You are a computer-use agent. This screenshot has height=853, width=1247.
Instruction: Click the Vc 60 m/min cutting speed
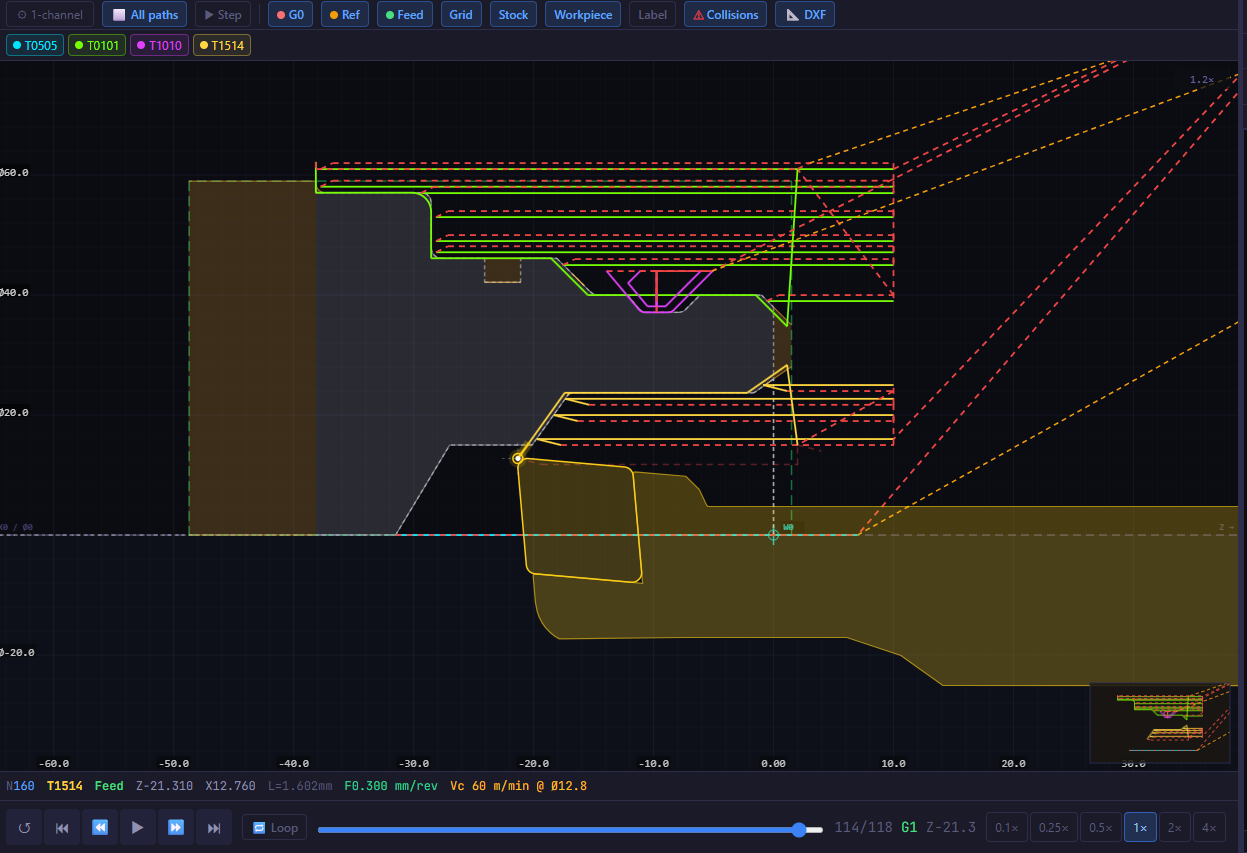point(518,786)
